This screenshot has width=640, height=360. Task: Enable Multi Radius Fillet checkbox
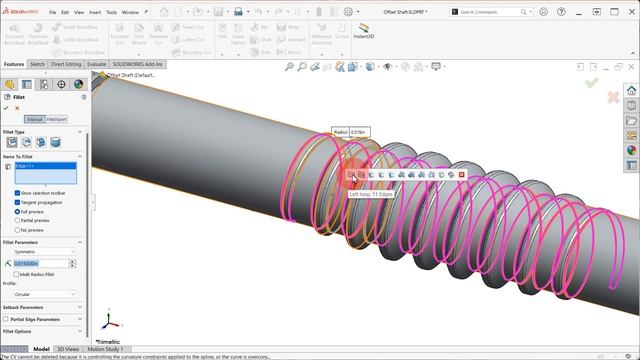pos(16,274)
